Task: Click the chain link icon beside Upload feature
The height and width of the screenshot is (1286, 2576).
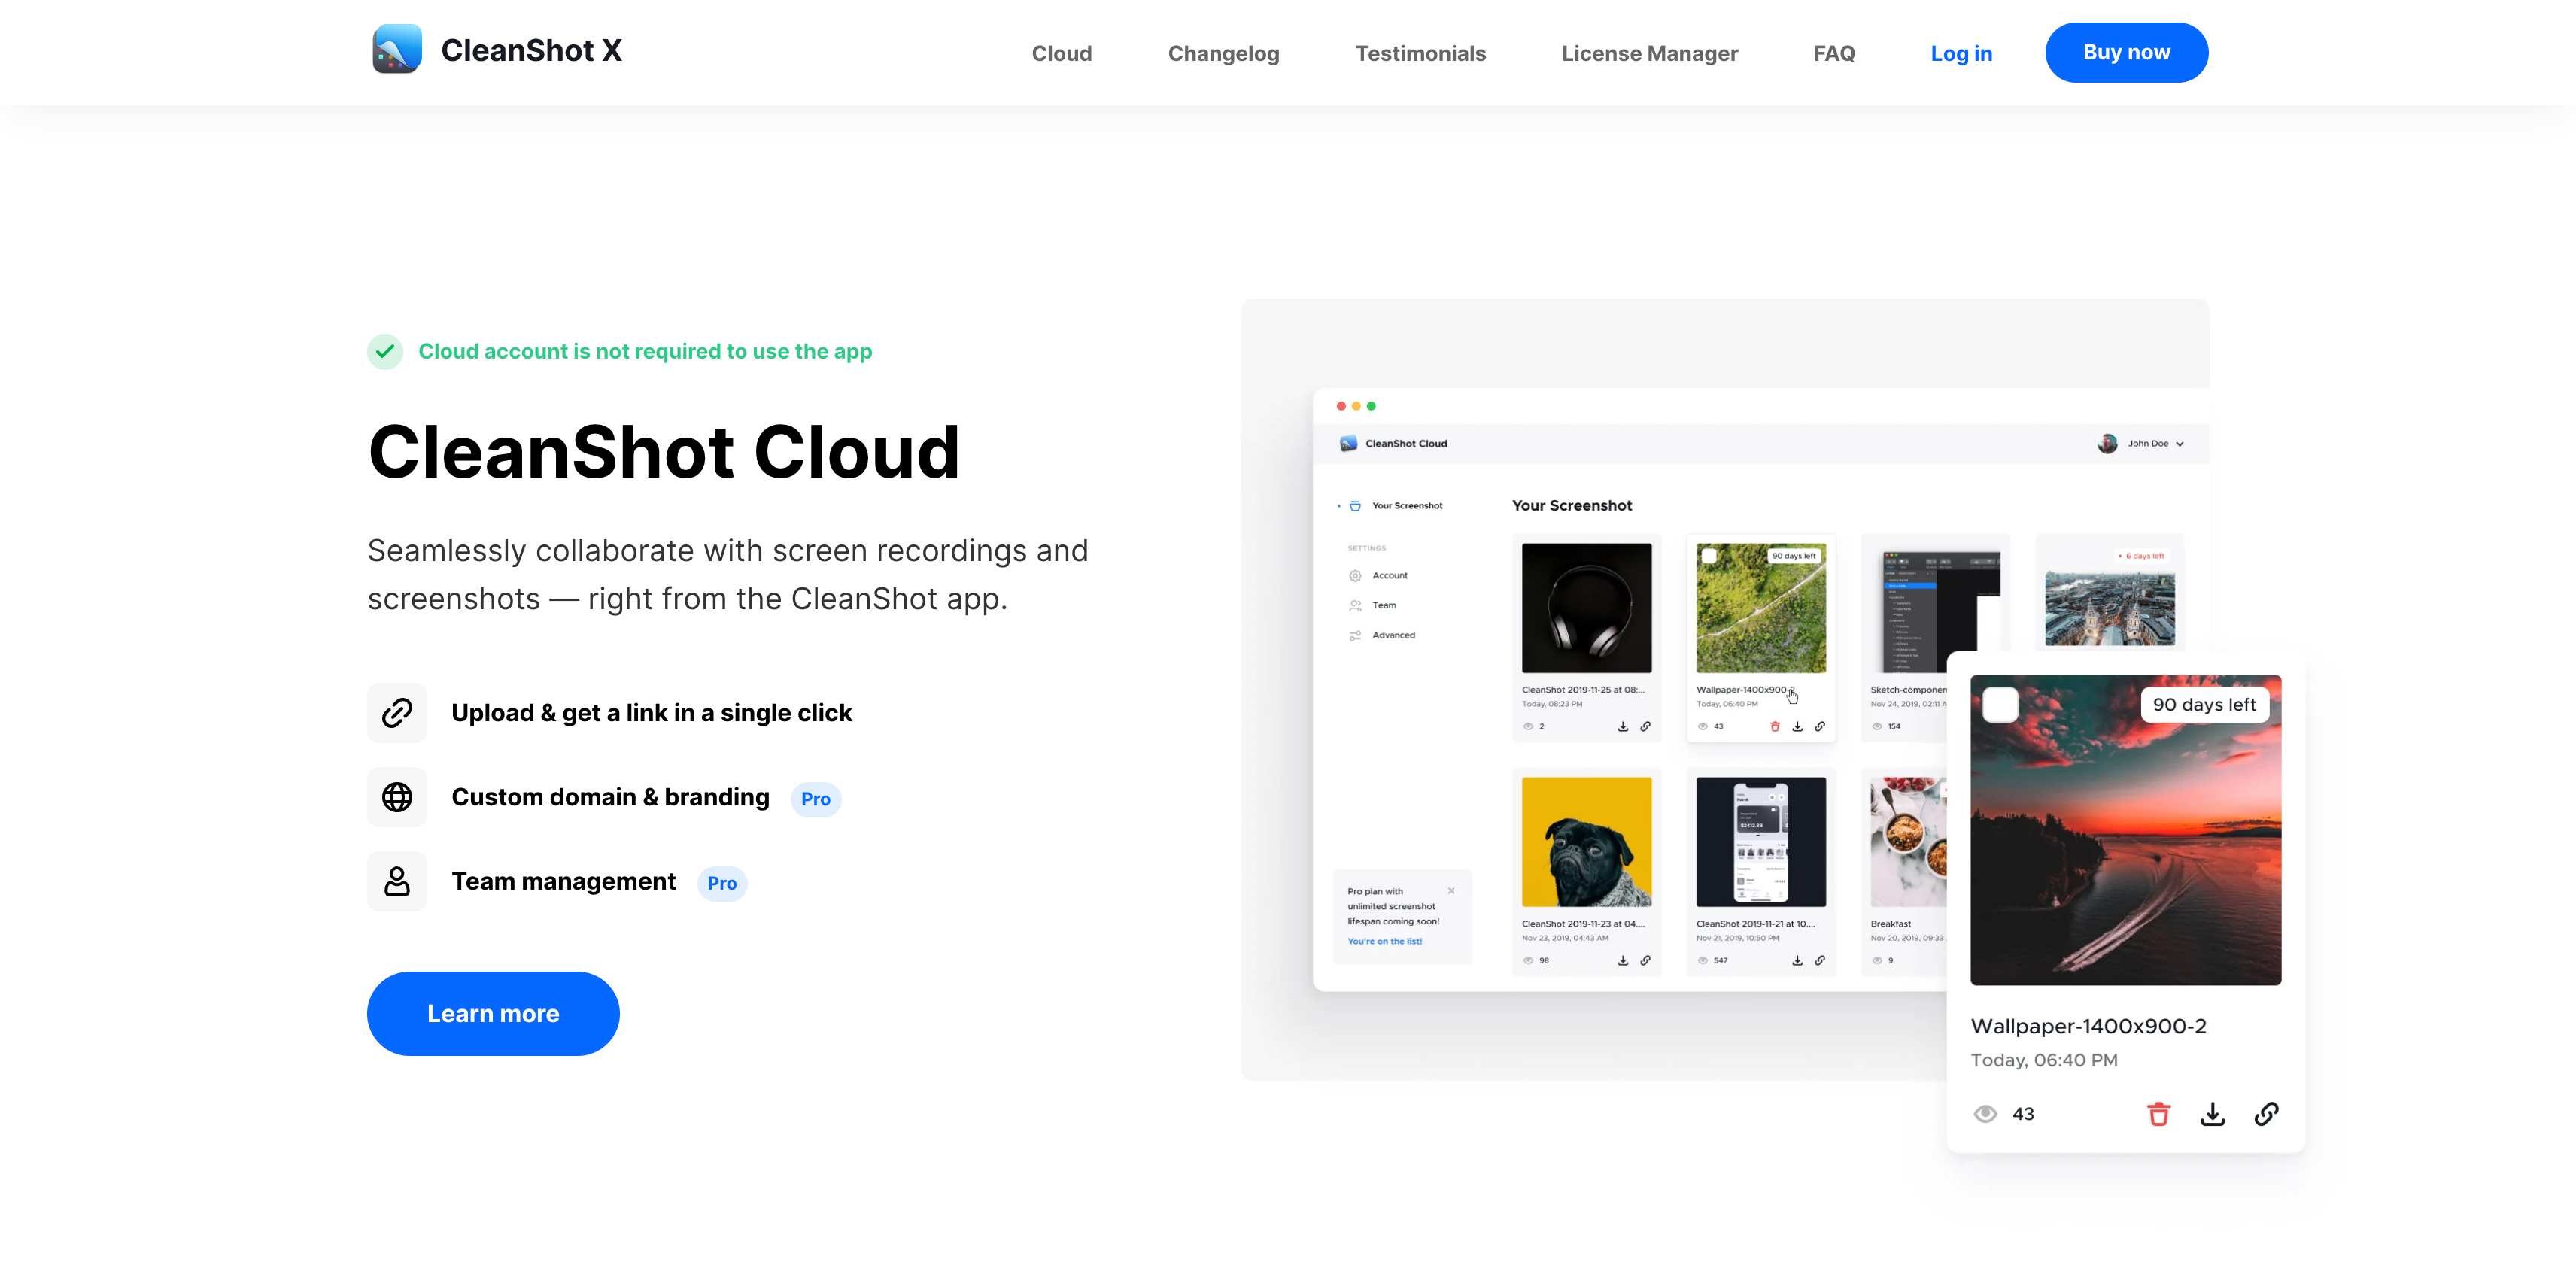Action: 397,713
